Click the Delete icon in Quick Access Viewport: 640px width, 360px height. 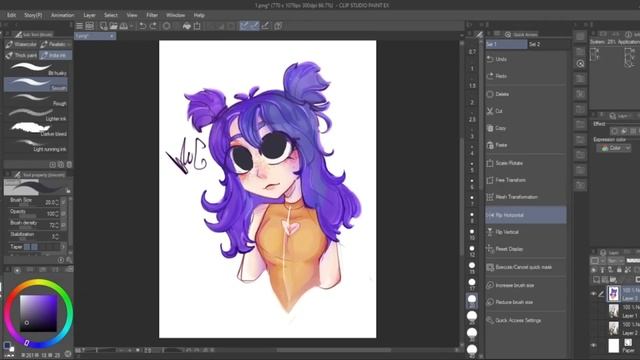coord(490,94)
